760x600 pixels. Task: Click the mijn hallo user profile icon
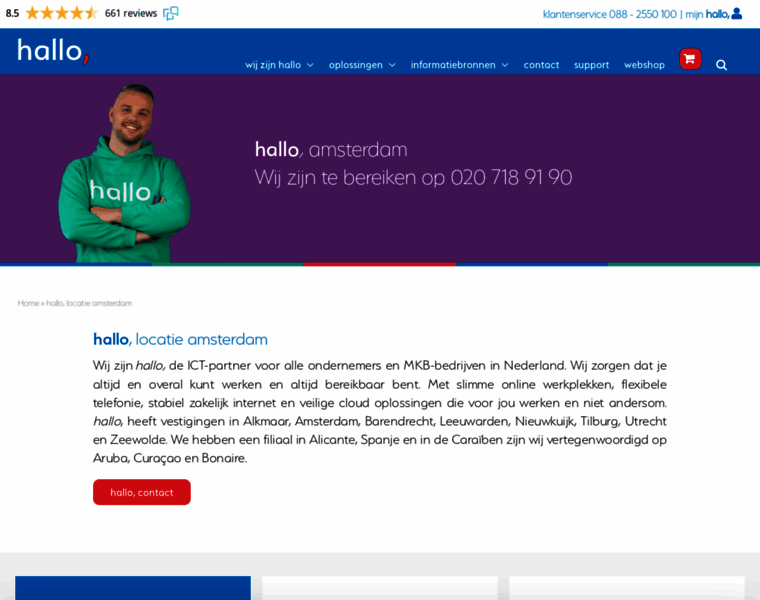737,14
